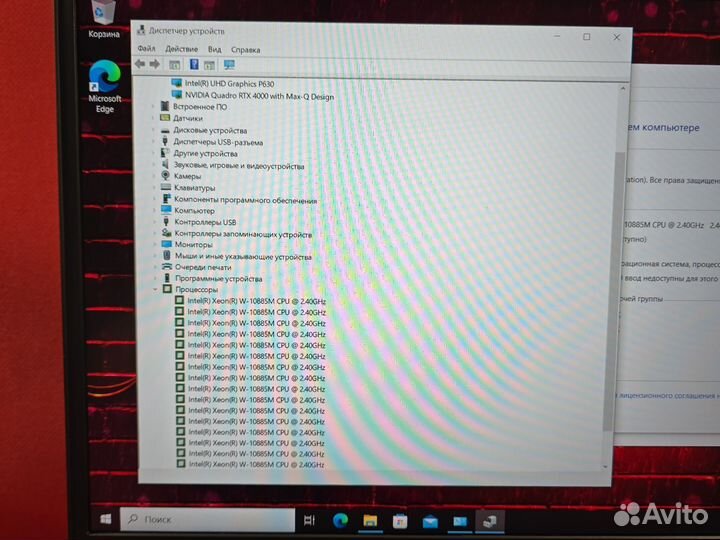720x540 pixels.
Task: Click the scroll down arrow in device list
Action: tap(605, 467)
